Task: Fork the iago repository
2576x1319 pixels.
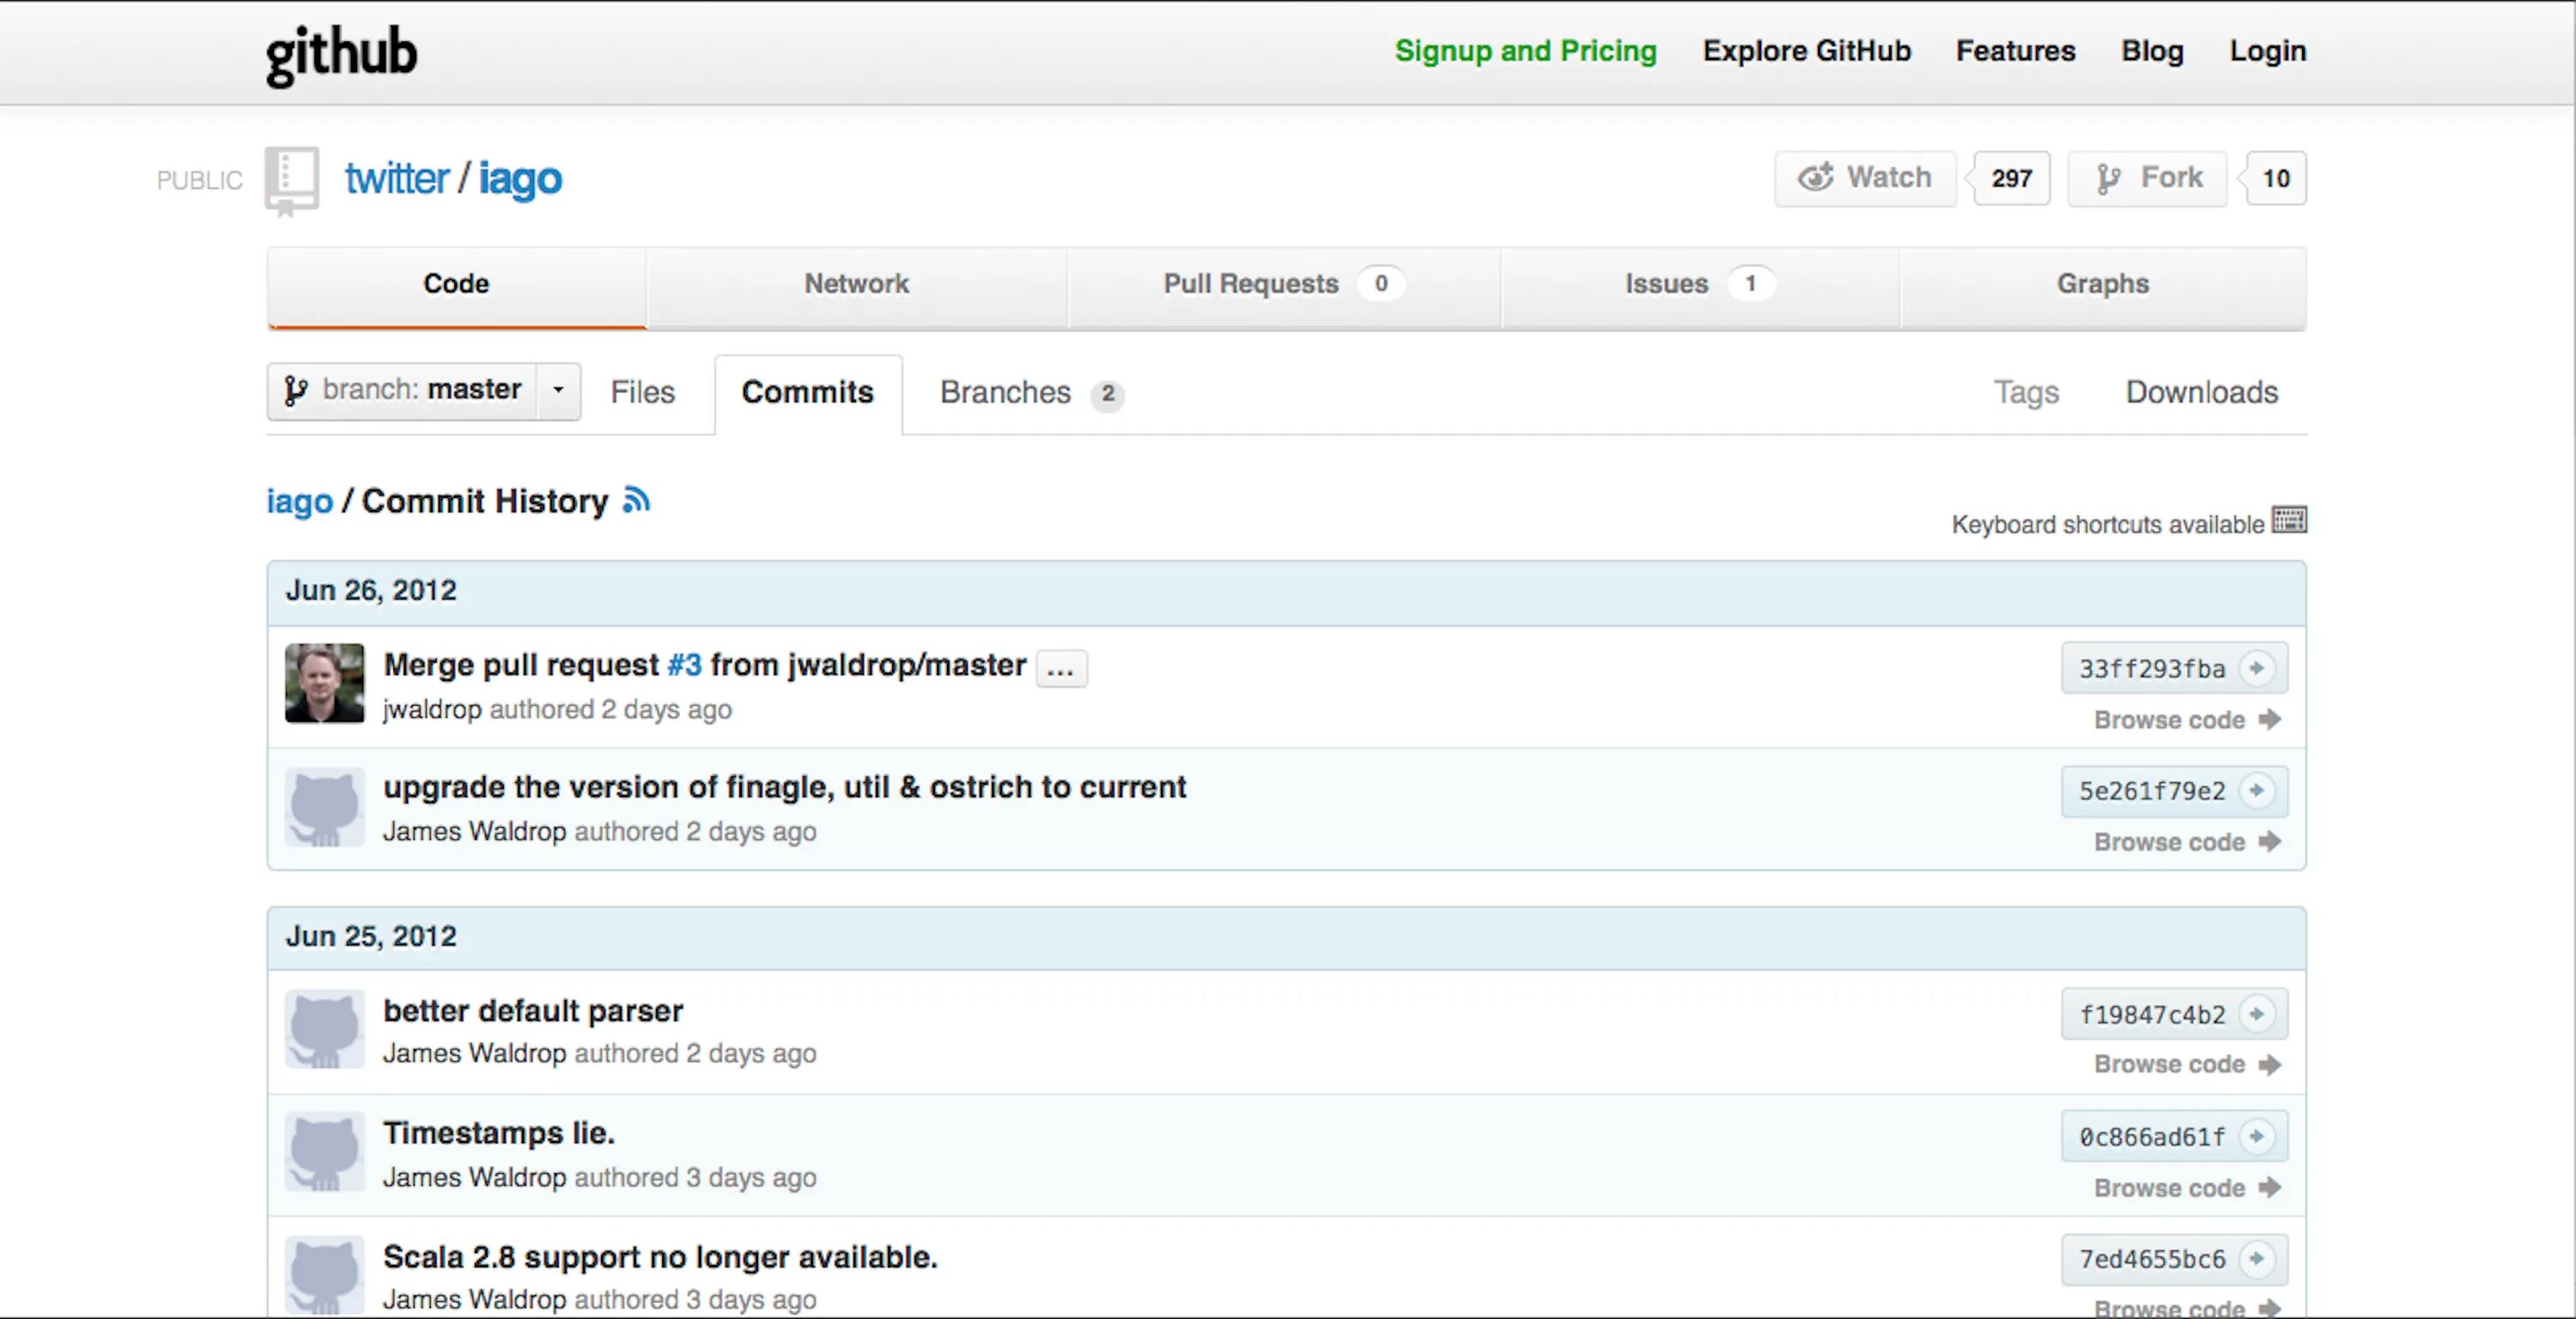Action: pyautogui.click(x=2147, y=178)
